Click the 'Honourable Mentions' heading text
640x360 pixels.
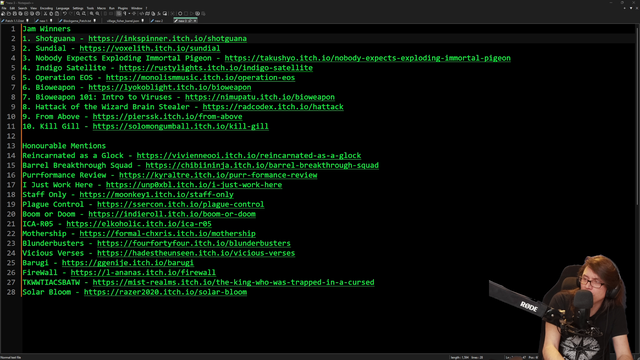pos(64,146)
